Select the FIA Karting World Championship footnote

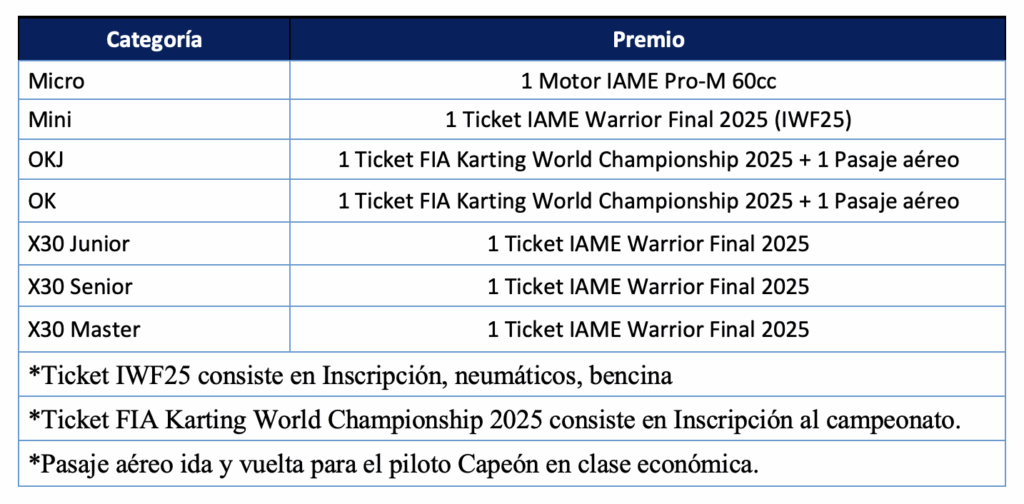[x=495, y=421]
